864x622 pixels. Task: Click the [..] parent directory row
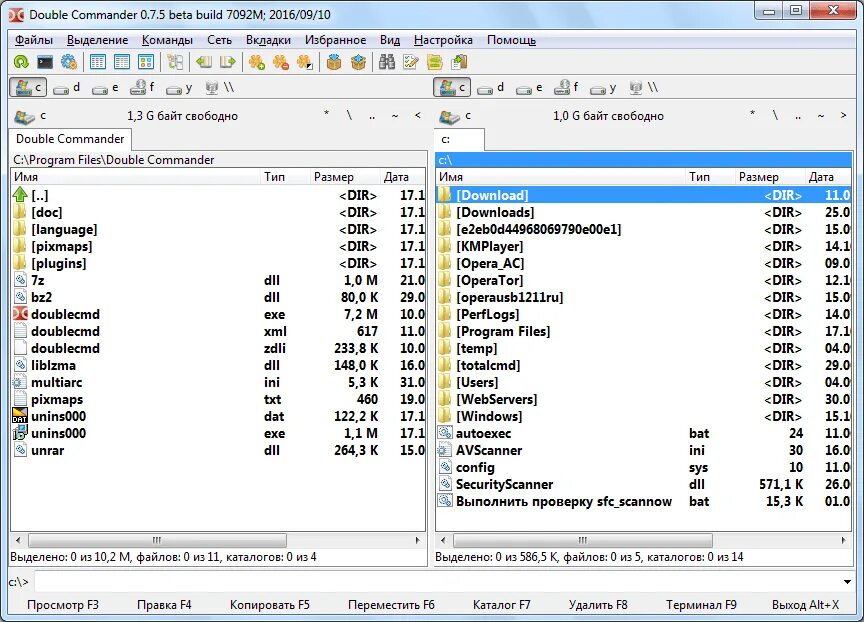[x=218, y=195]
